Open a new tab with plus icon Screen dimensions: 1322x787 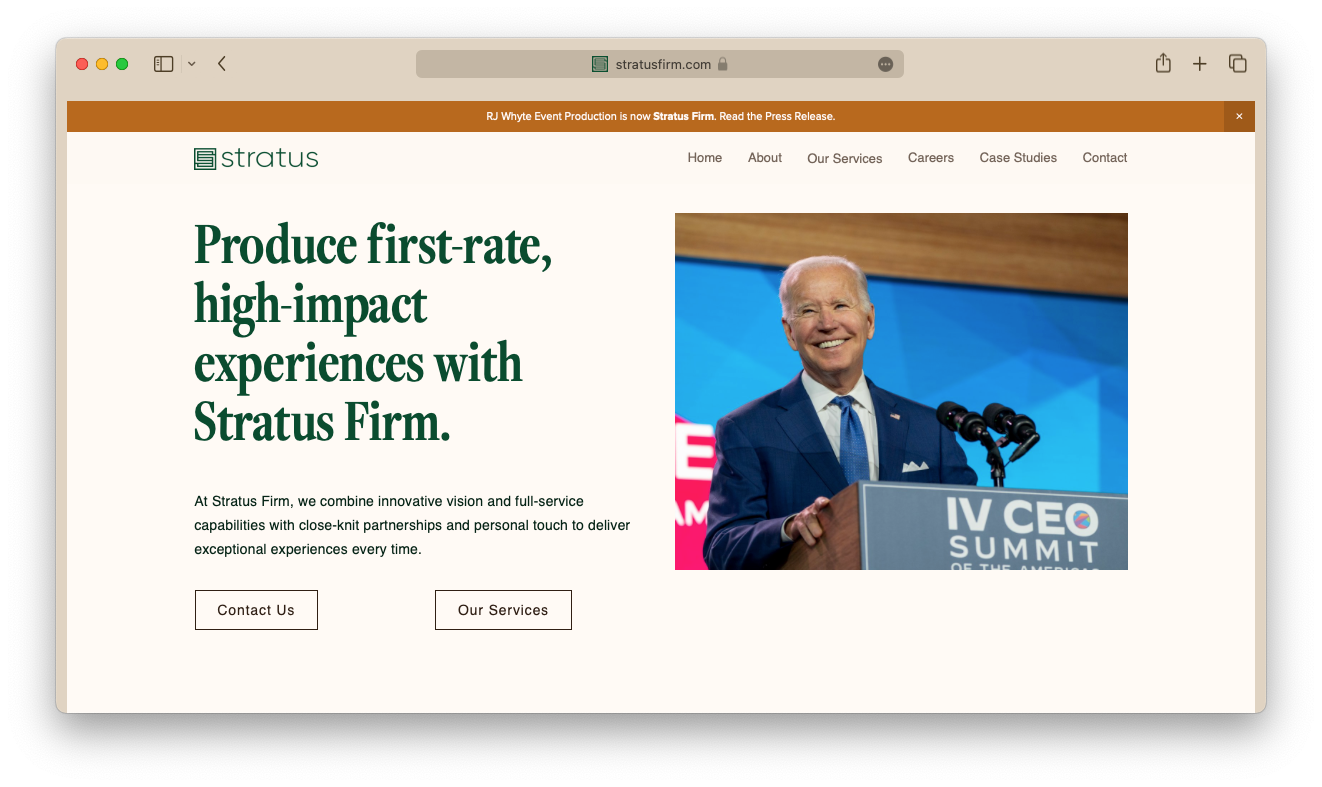(x=1200, y=64)
